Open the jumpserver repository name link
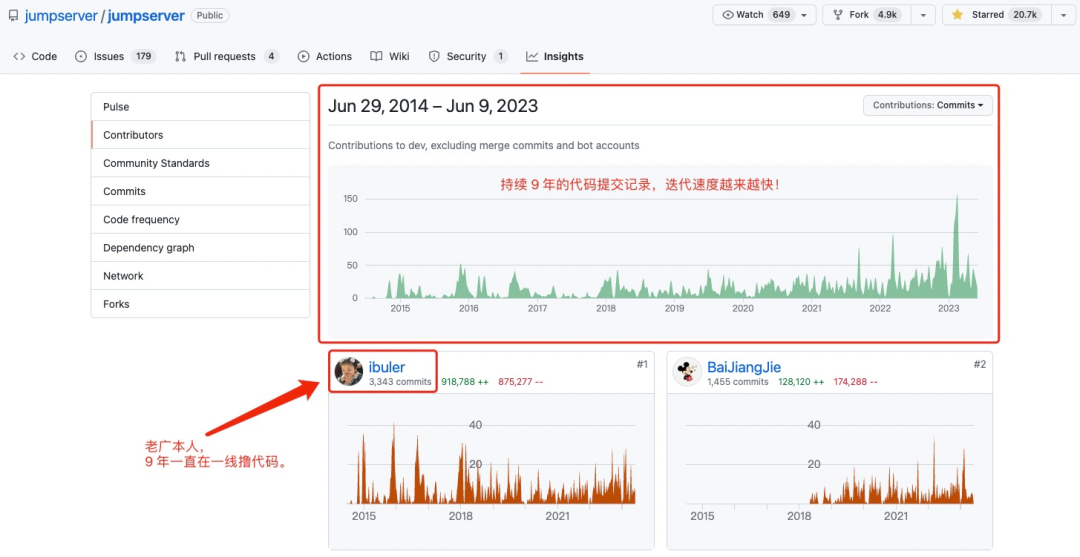1080x557 pixels. 146,15
